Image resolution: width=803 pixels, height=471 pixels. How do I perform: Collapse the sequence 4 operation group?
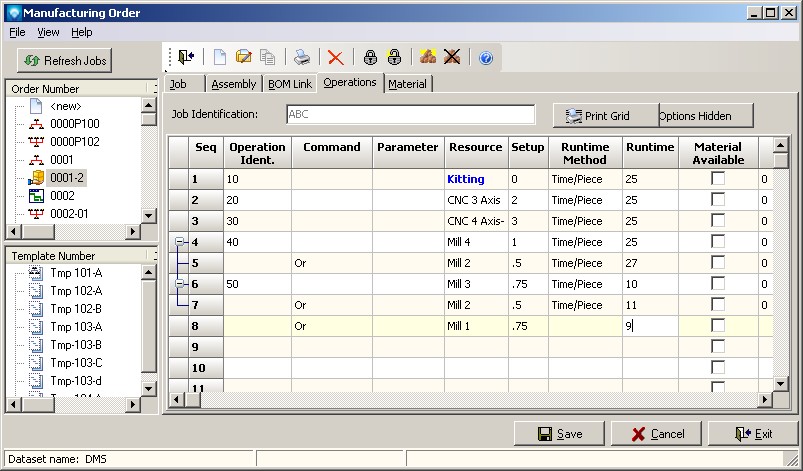pos(179,242)
